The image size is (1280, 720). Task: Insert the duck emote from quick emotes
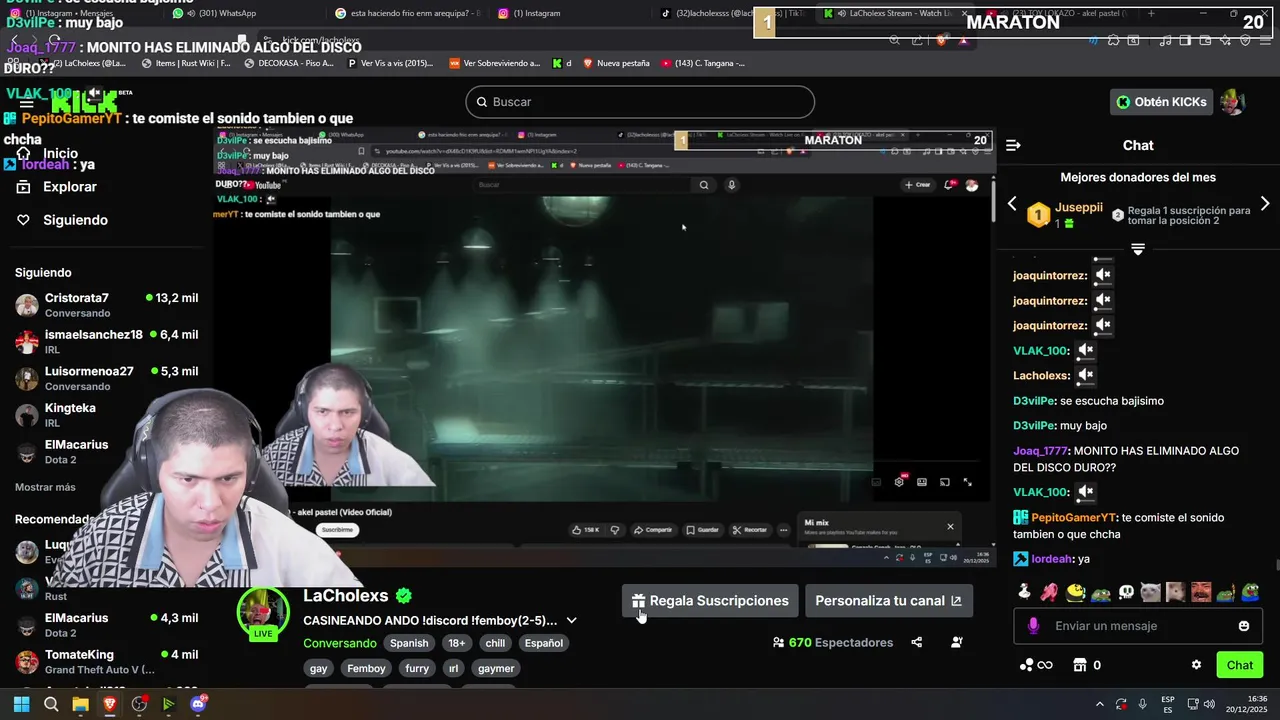[1024, 592]
